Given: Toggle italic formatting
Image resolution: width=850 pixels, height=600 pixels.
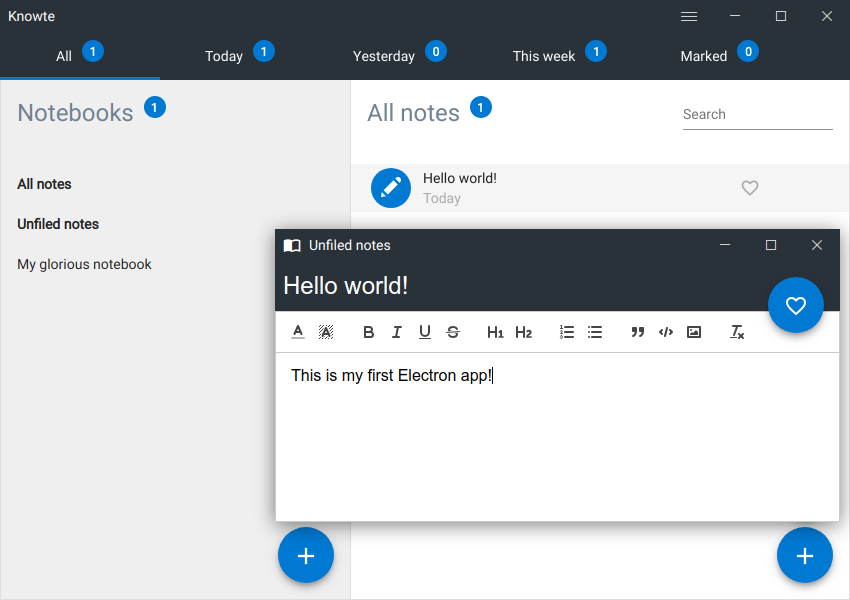Looking at the screenshot, I should click(397, 332).
